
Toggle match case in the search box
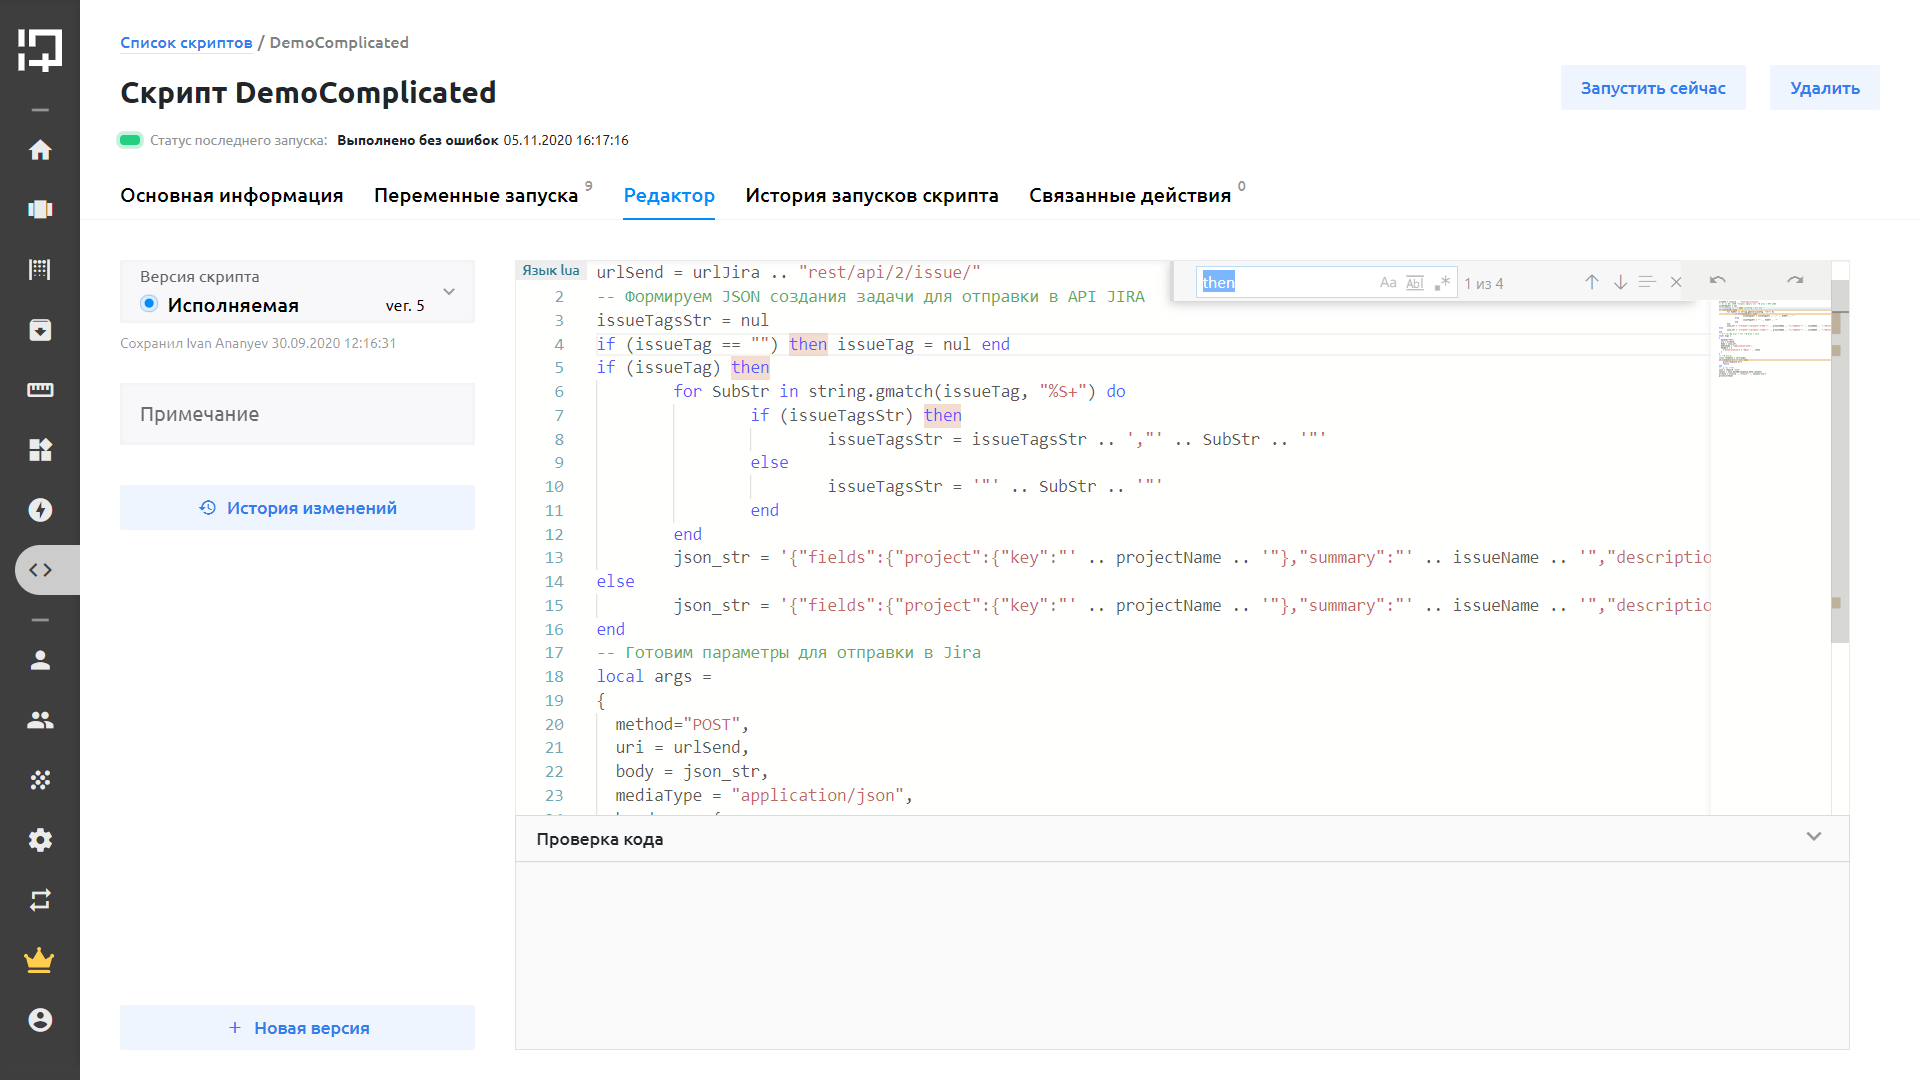tap(1387, 283)
